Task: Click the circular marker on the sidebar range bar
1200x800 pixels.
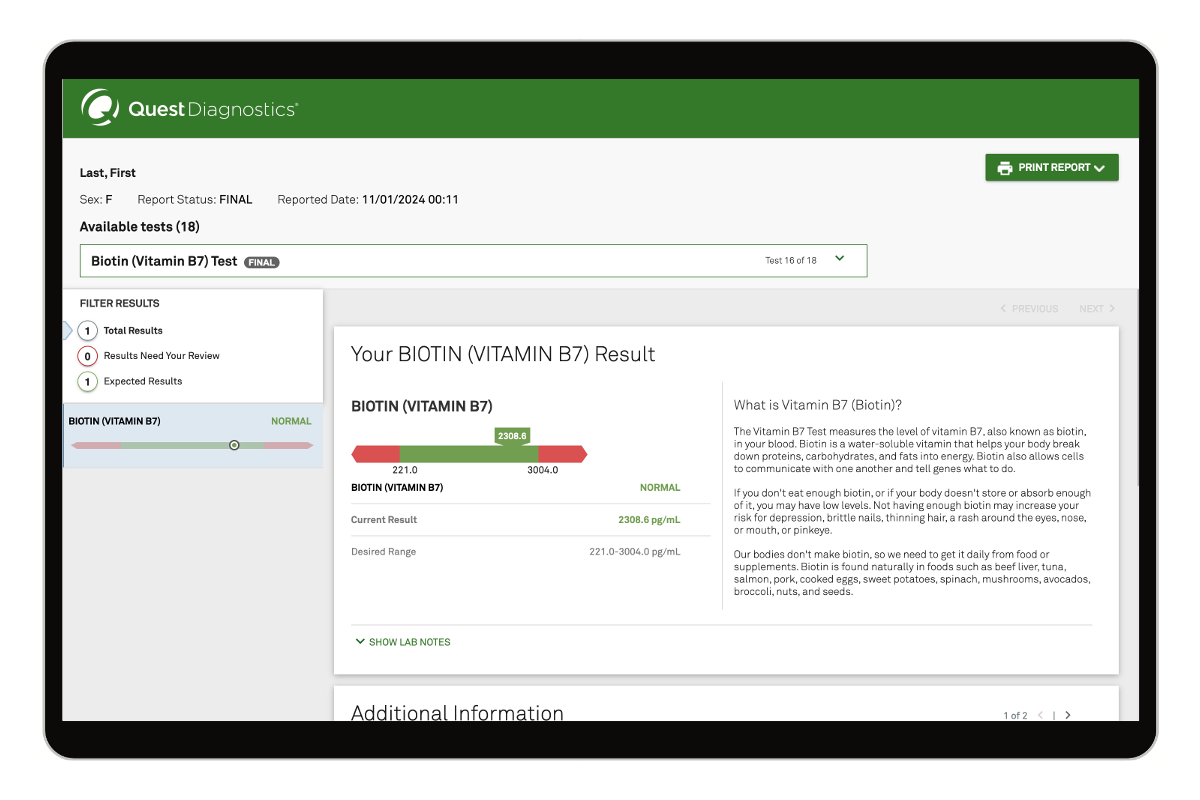Action: point(234,445)
